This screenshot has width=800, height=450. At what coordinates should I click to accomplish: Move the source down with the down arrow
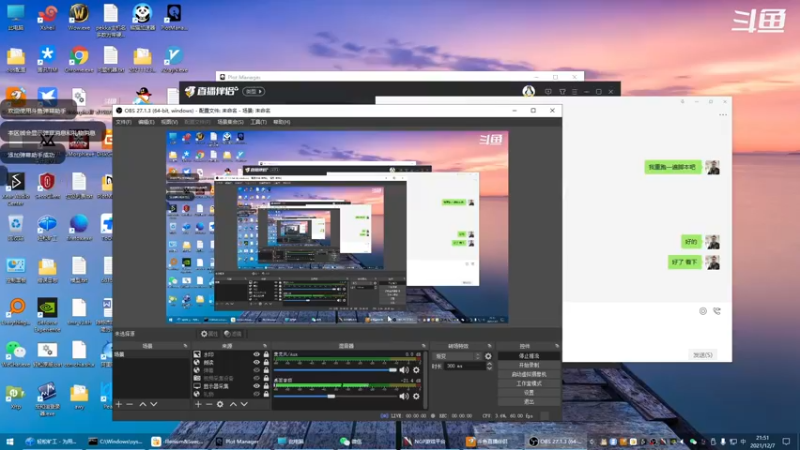click(244, 404)
